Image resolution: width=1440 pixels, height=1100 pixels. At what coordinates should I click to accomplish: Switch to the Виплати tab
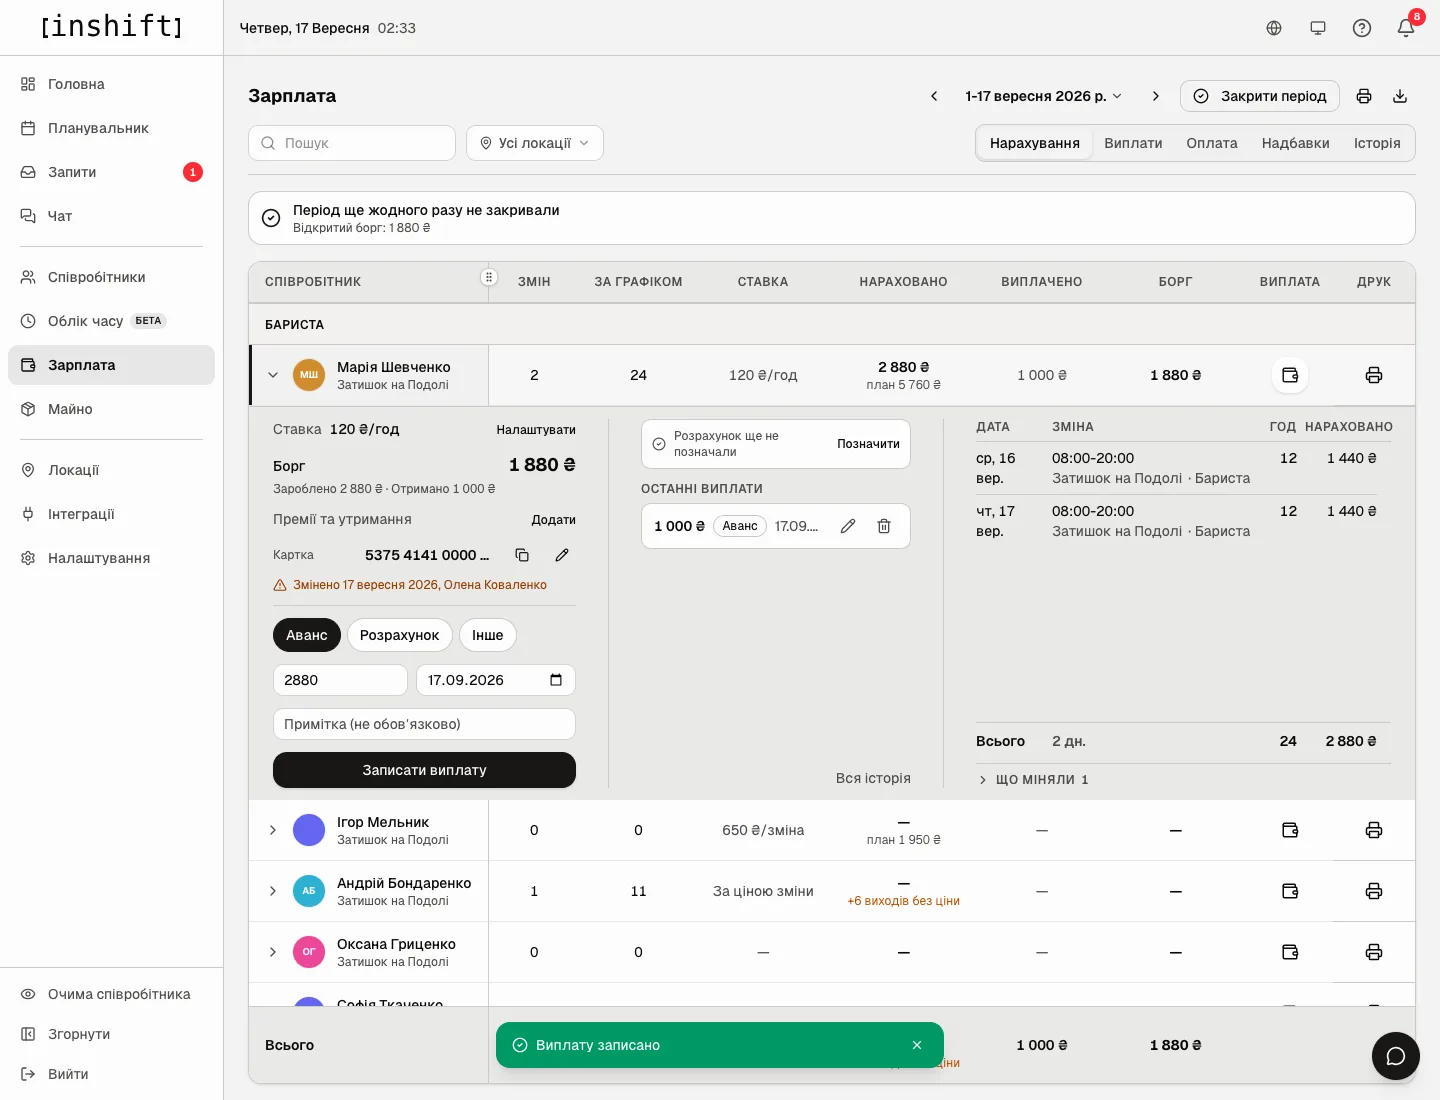pyautogui.click(x=1133, y=143)
